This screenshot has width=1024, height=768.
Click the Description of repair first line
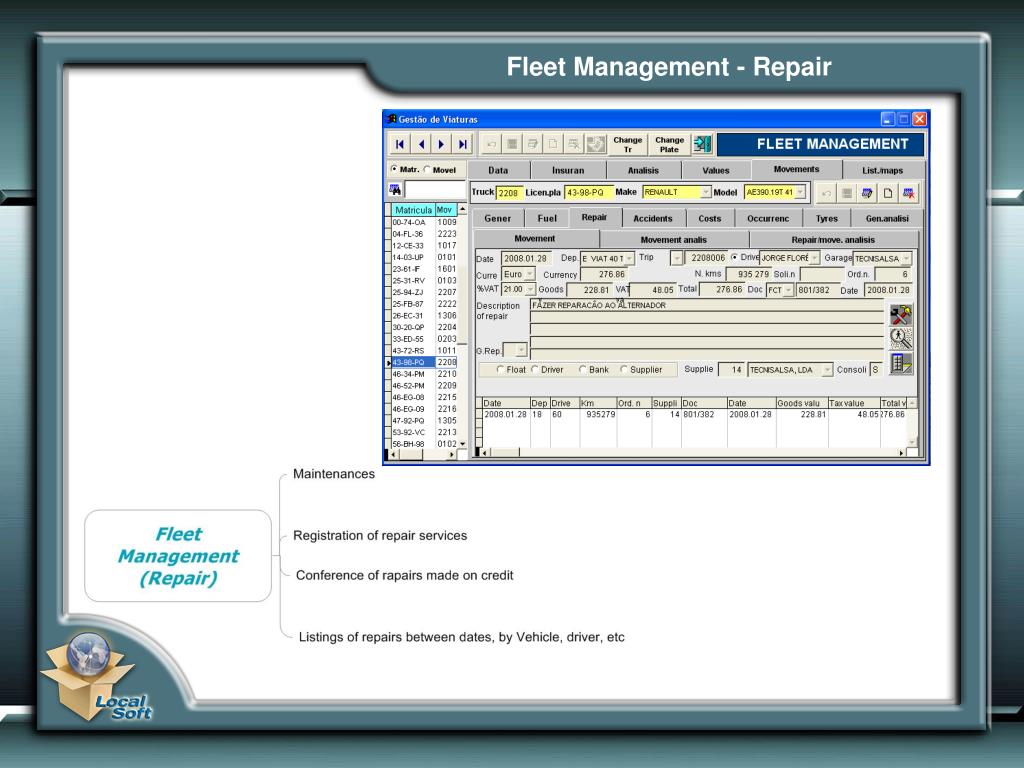[x=707, y=306]
